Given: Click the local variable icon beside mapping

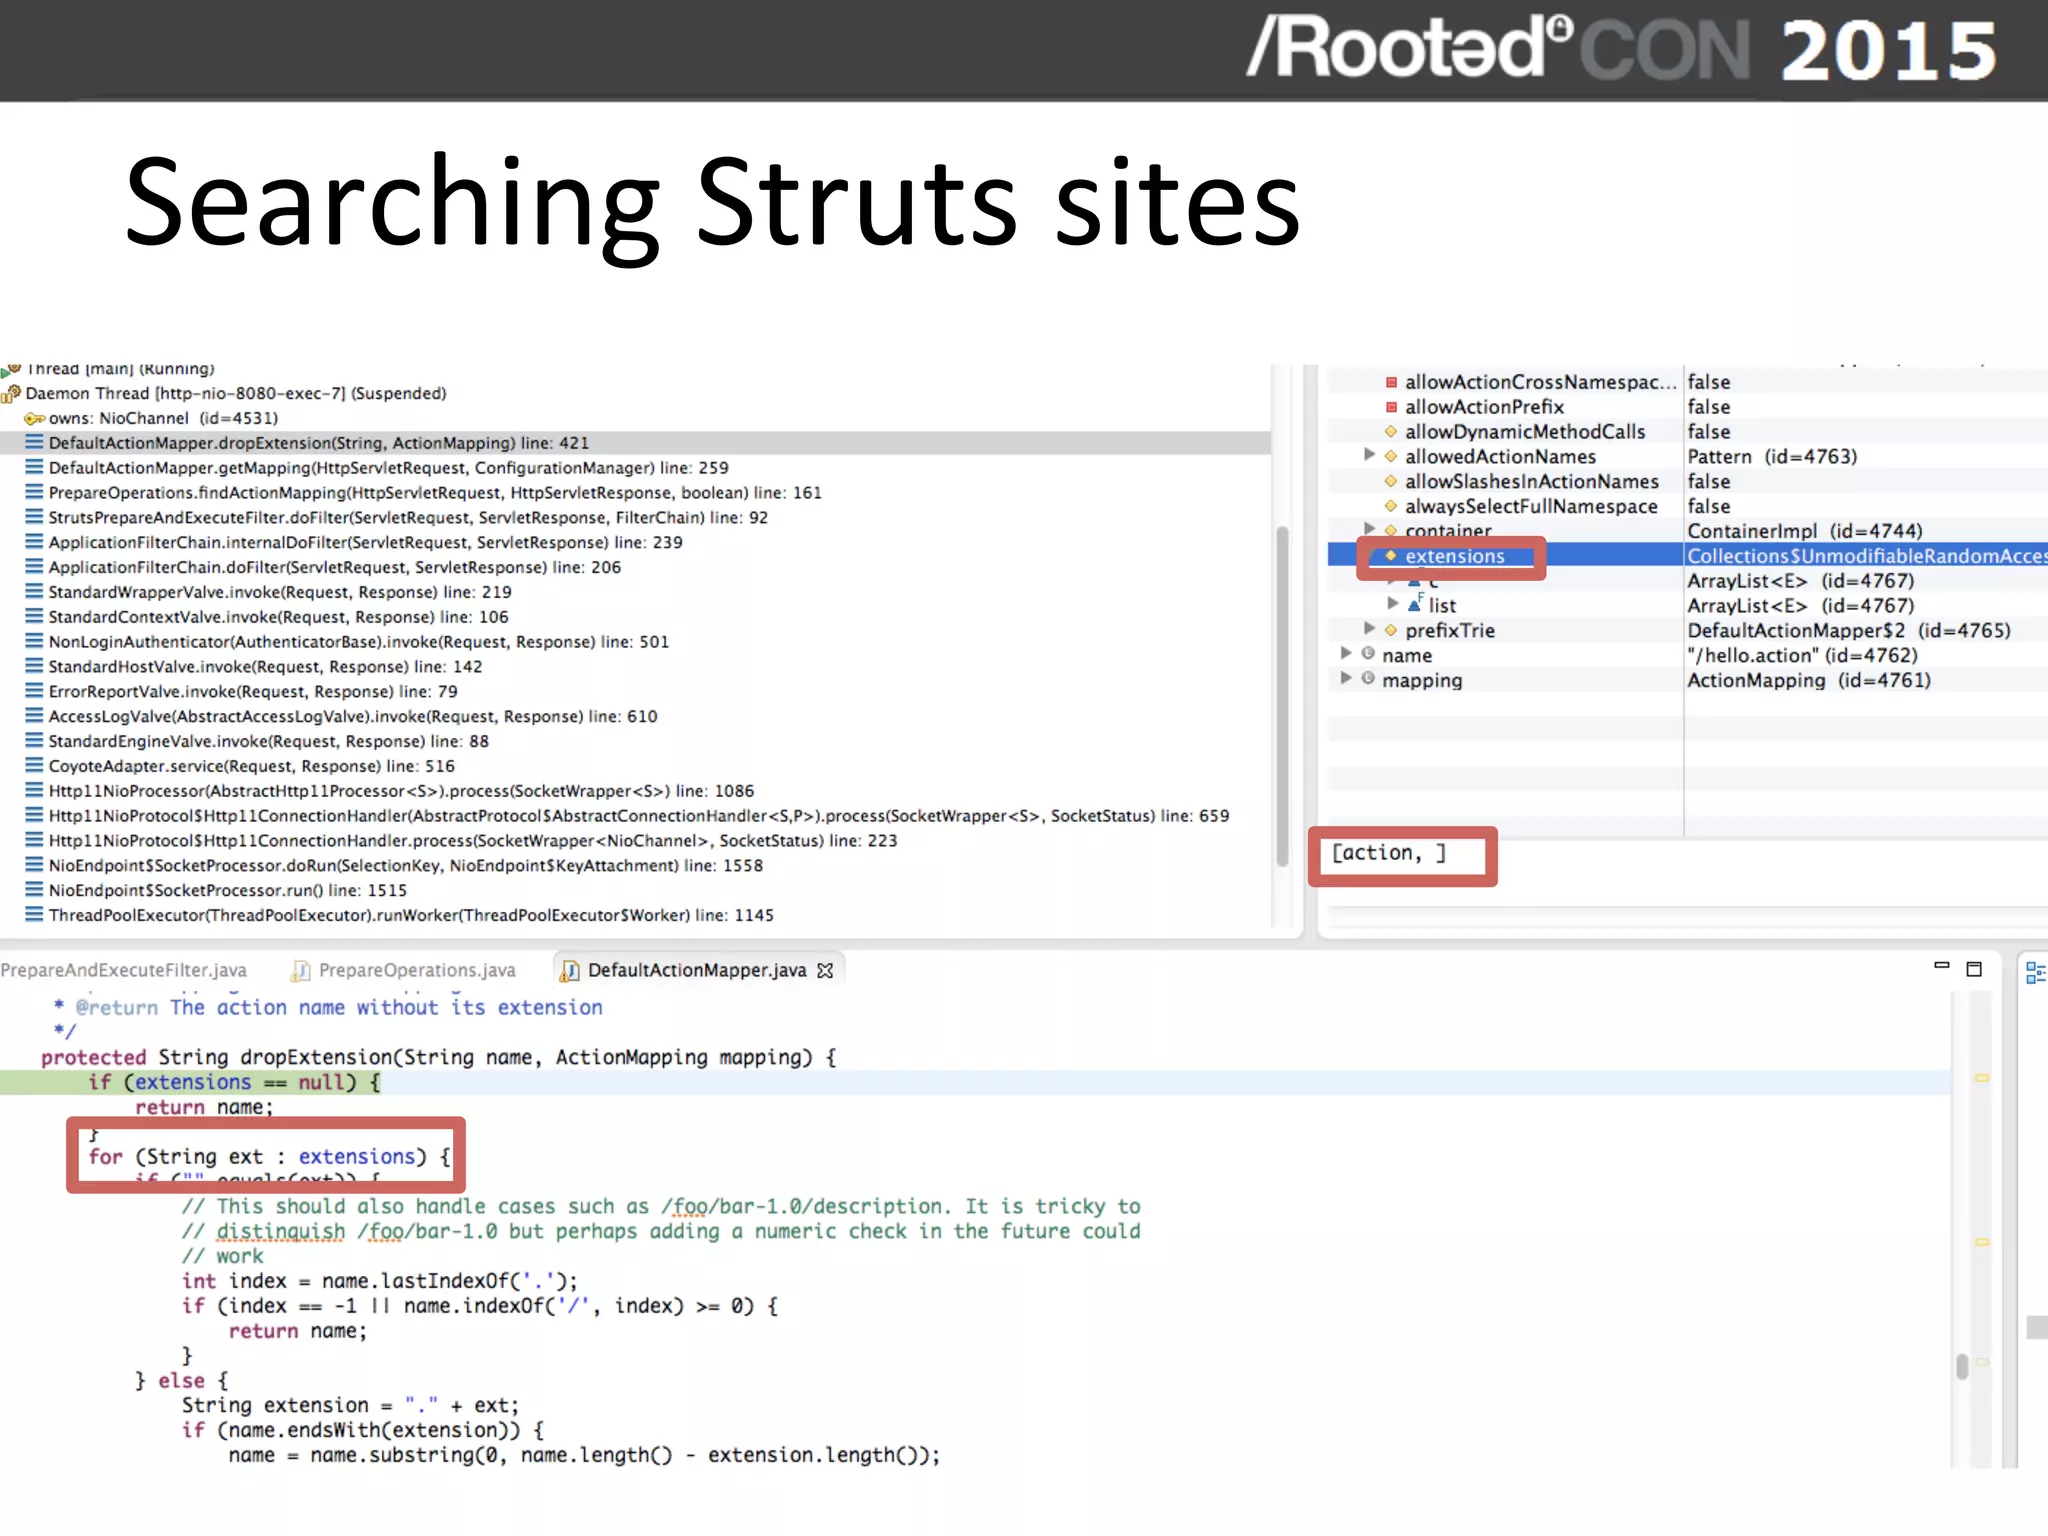Looking at the screenshot, I should pos(1368,679).
